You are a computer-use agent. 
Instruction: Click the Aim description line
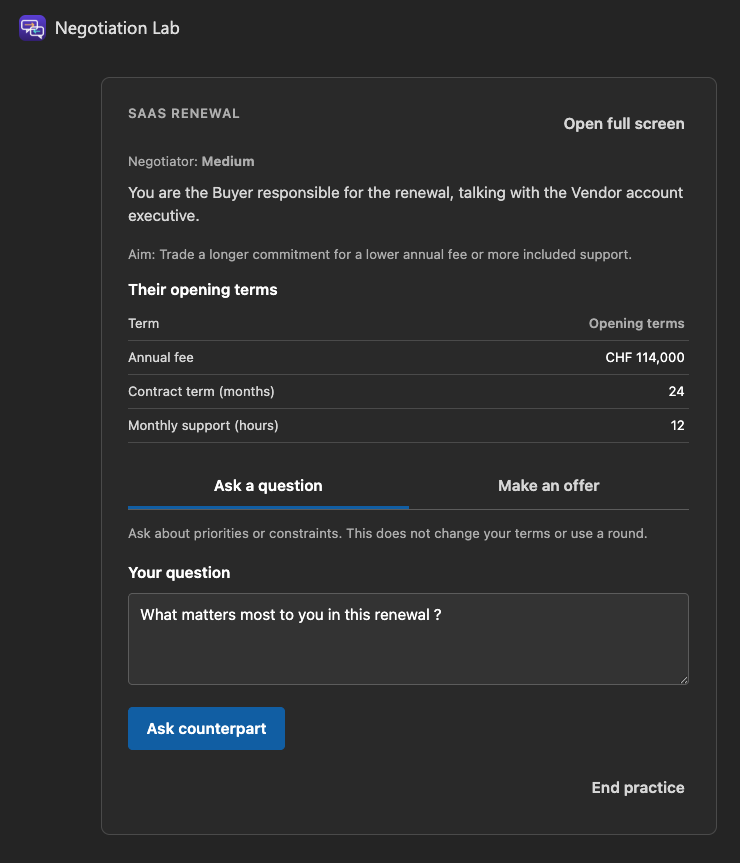point(380,254)
